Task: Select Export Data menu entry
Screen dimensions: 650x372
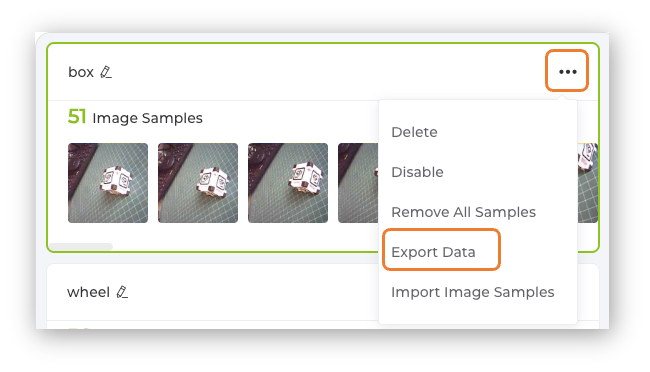Action: [433, 252]
